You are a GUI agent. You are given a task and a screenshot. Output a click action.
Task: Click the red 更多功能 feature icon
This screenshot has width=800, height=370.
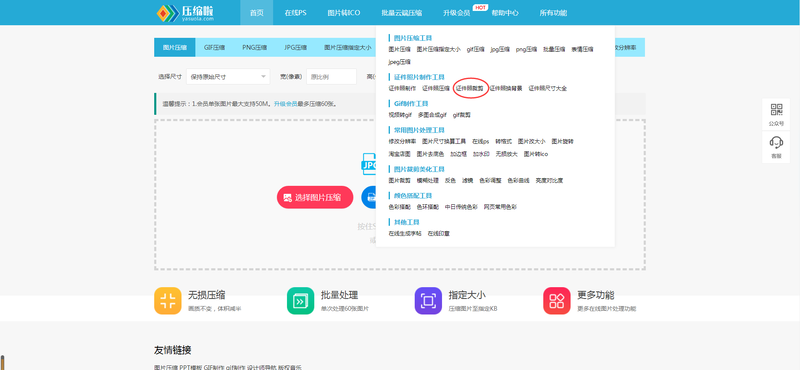[557, 301]
